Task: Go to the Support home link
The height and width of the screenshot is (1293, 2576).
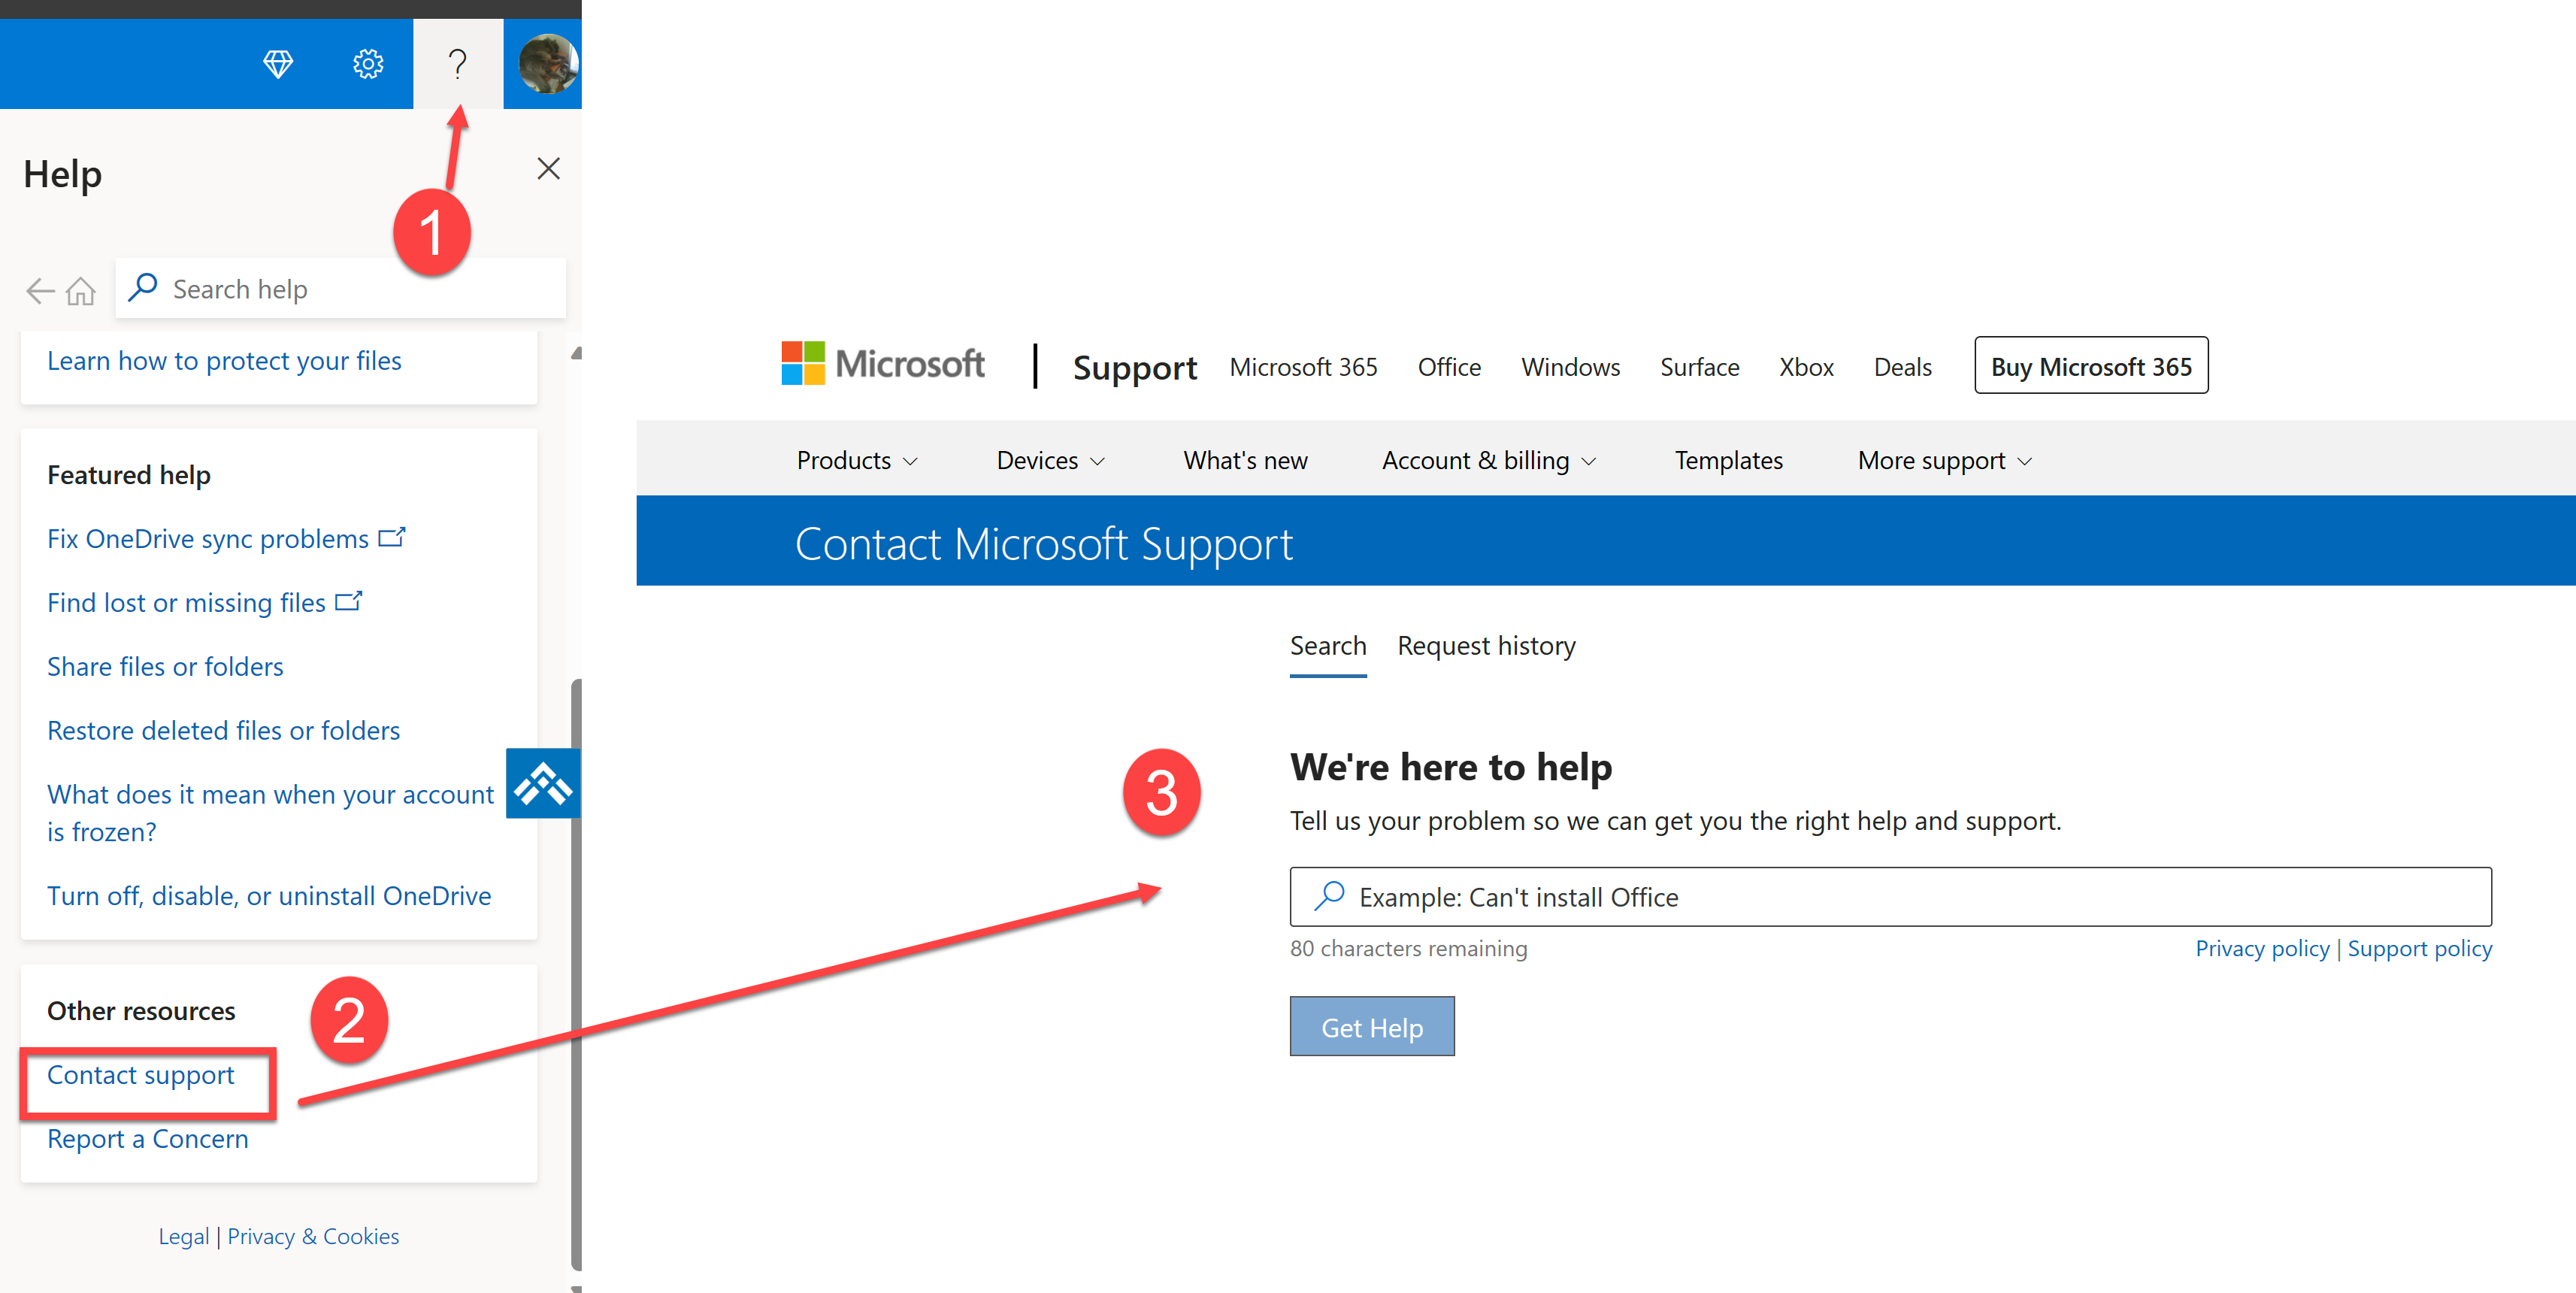Action: (1134, 367)
